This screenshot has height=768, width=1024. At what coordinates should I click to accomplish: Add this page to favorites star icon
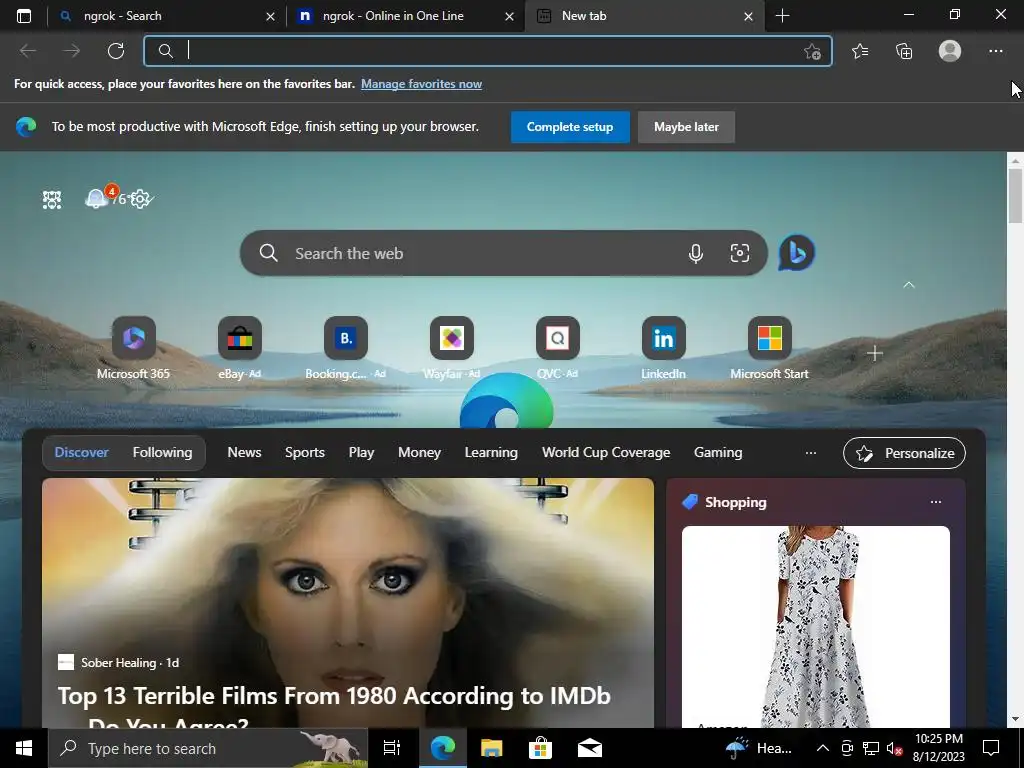(x=812, y=52)
